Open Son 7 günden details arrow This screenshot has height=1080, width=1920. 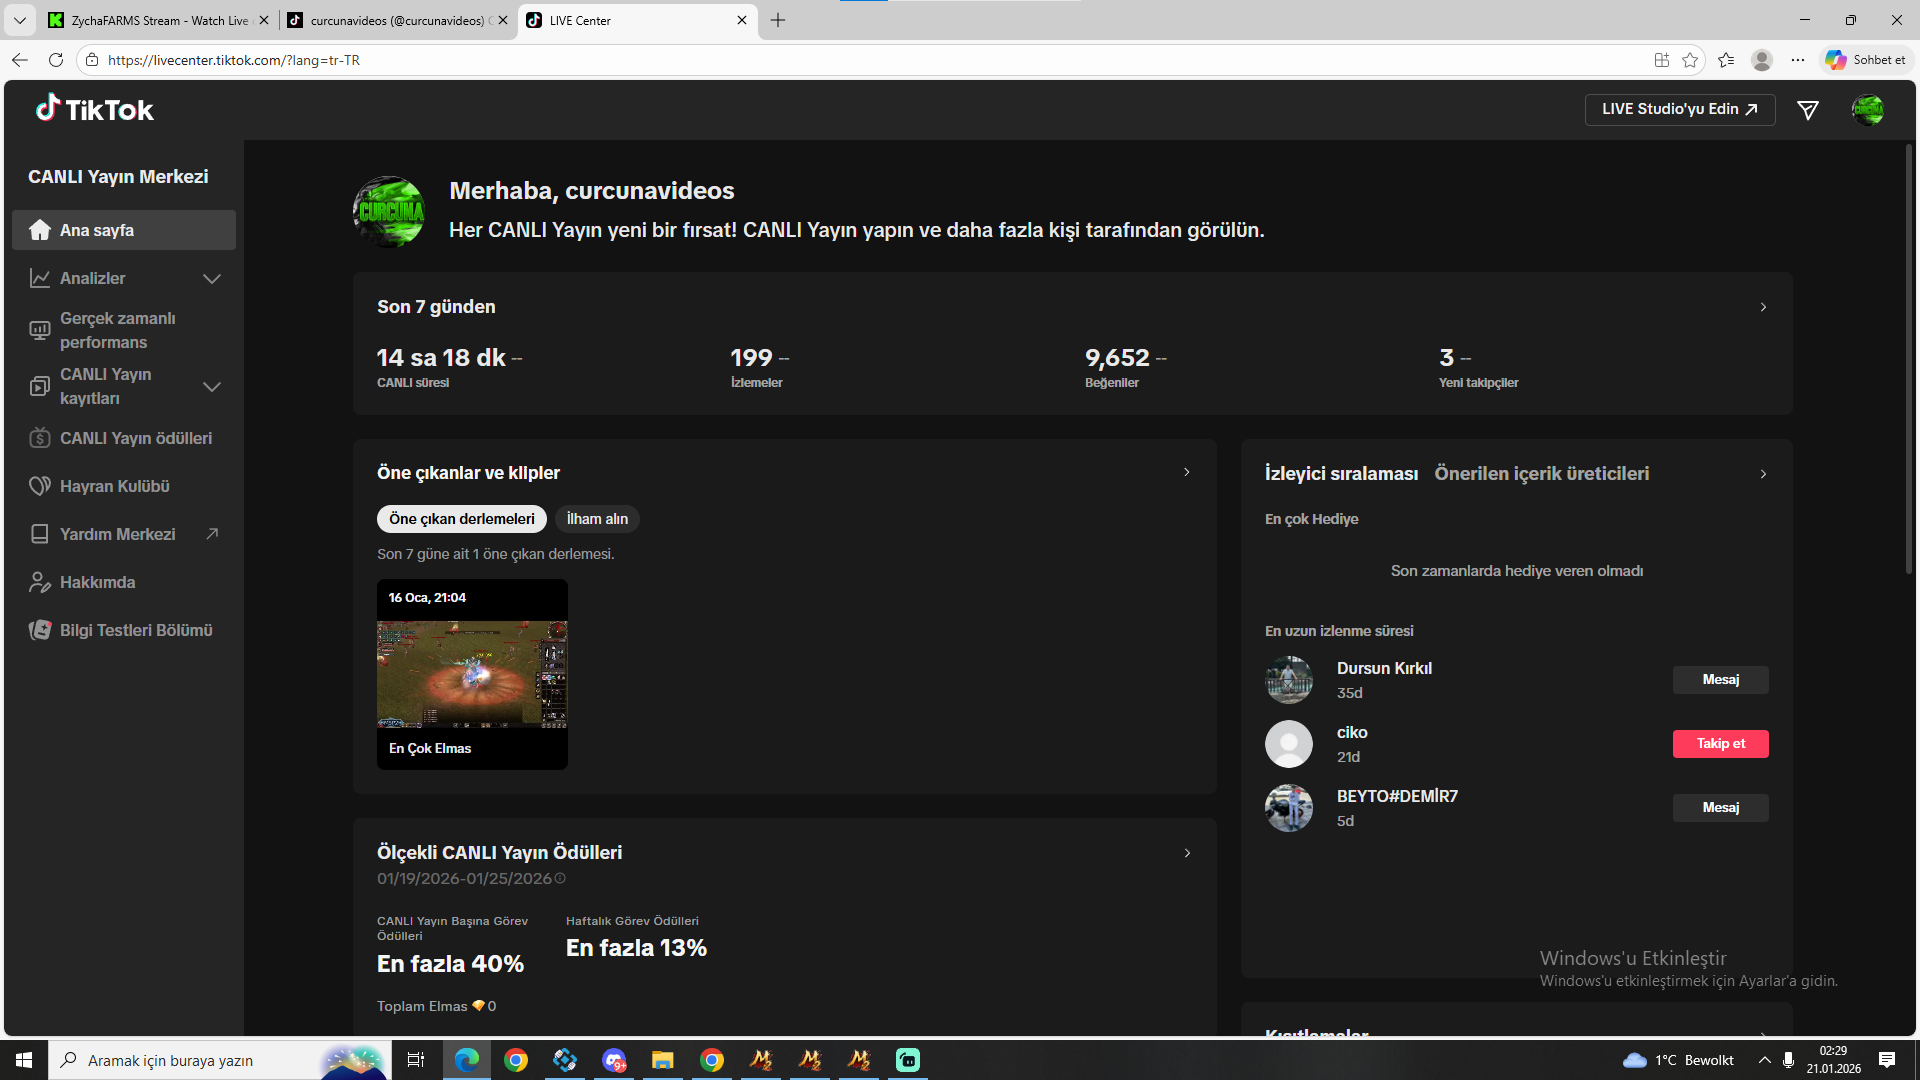(1763, 307)
